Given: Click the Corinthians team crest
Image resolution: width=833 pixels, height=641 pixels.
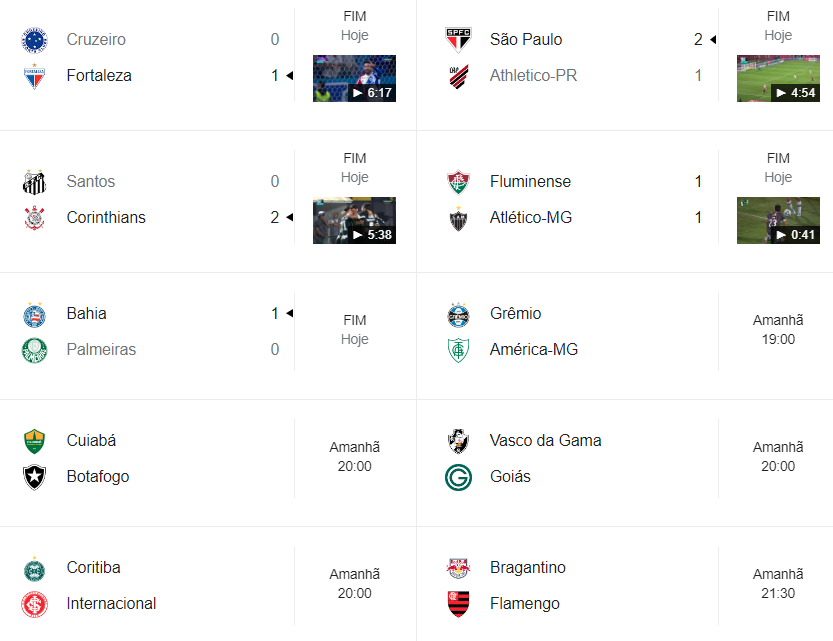Looking at the screenshot, I should [x=34, y=218].
